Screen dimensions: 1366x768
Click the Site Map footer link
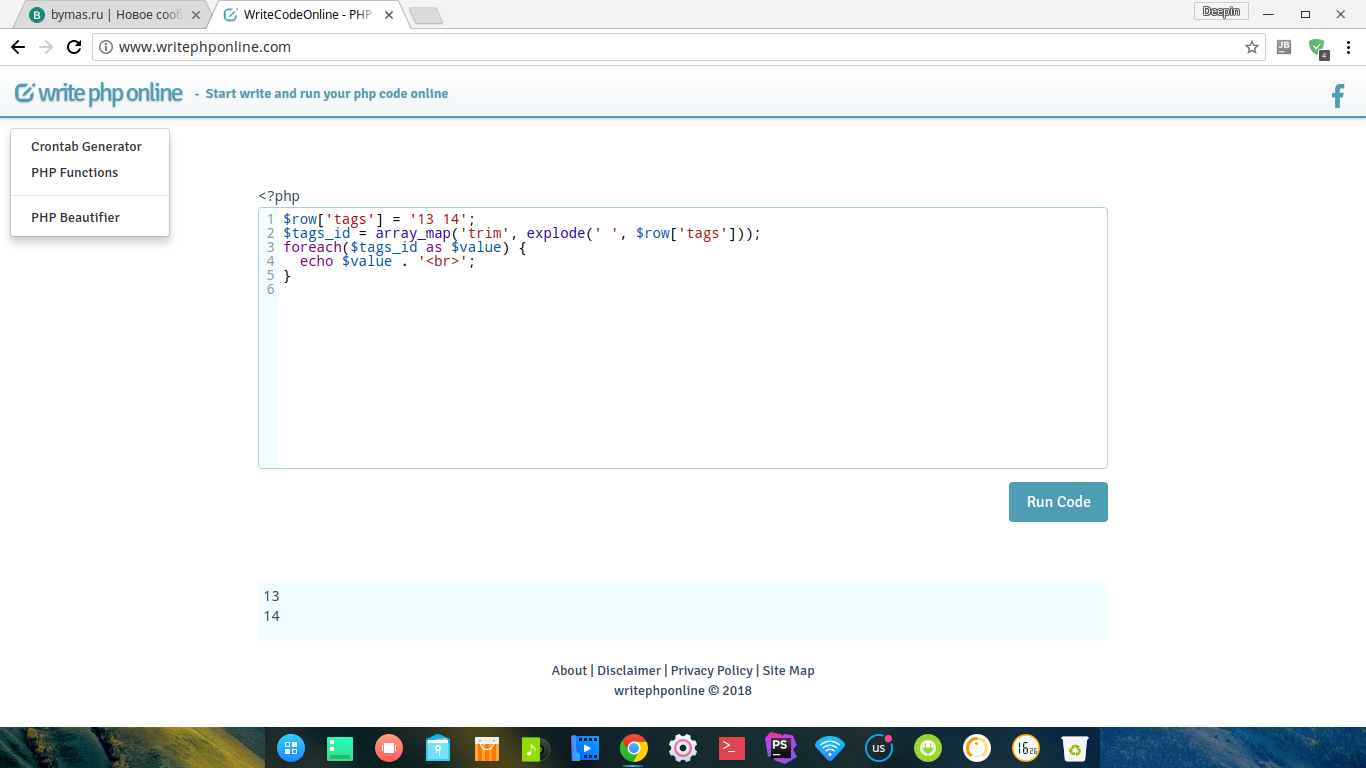pos(788,671)
